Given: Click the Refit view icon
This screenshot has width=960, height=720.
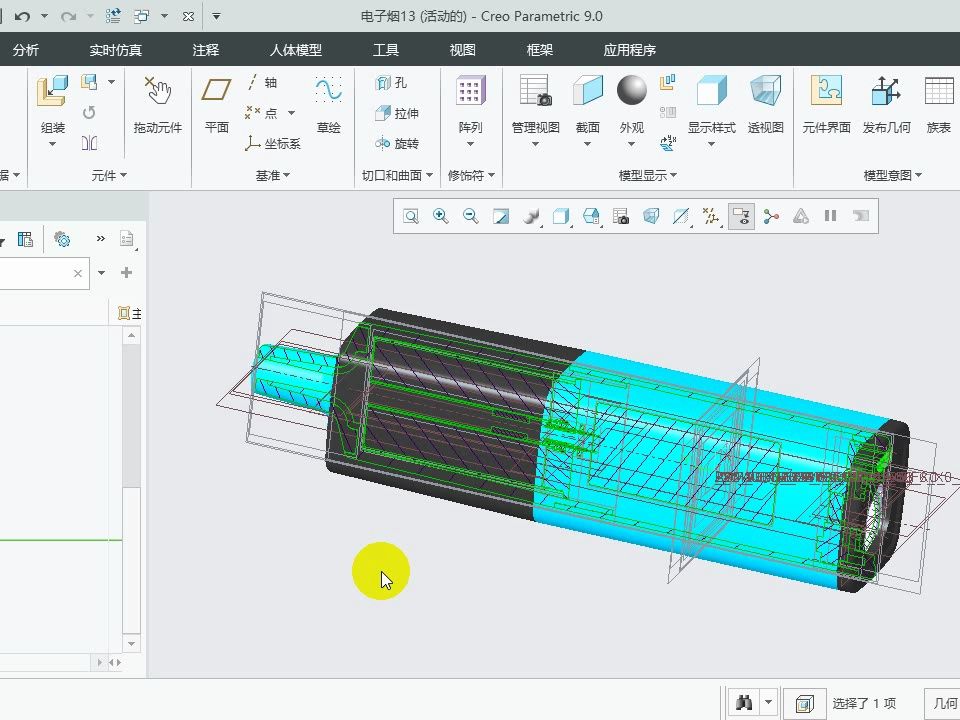Looking at the screenshot, I should (x=411, y=216).
